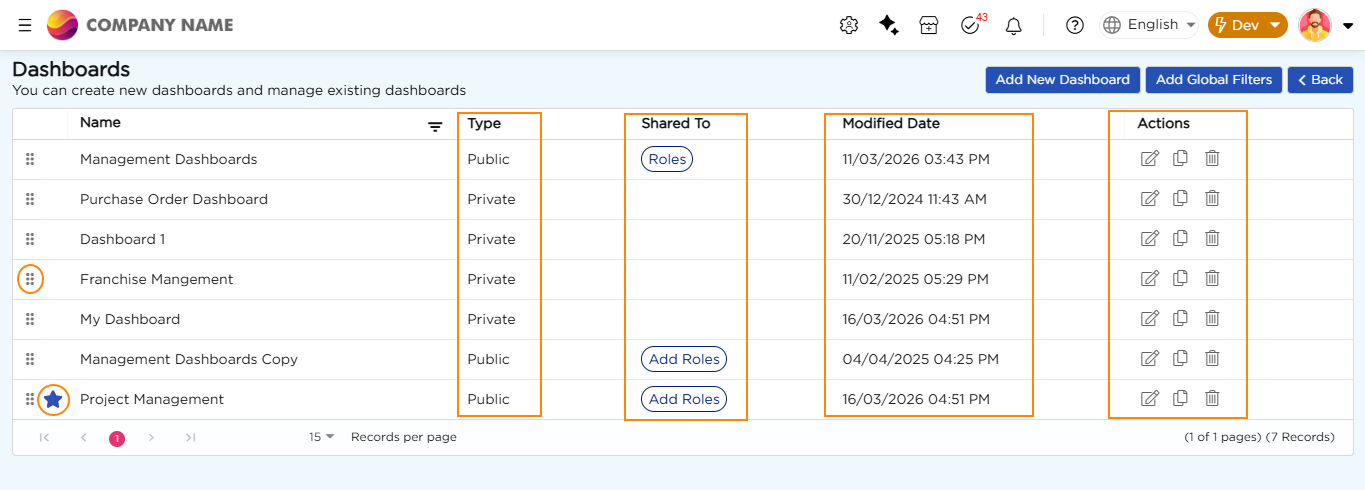Open the user profile avatar menu
The width and height of the screenshot is (1365, 490).
(1325, 25)
